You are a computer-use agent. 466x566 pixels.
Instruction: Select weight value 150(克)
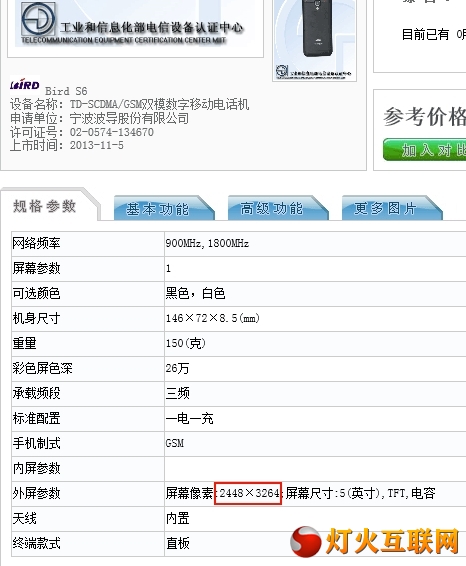pyautogui.click(x=186, y=343)
